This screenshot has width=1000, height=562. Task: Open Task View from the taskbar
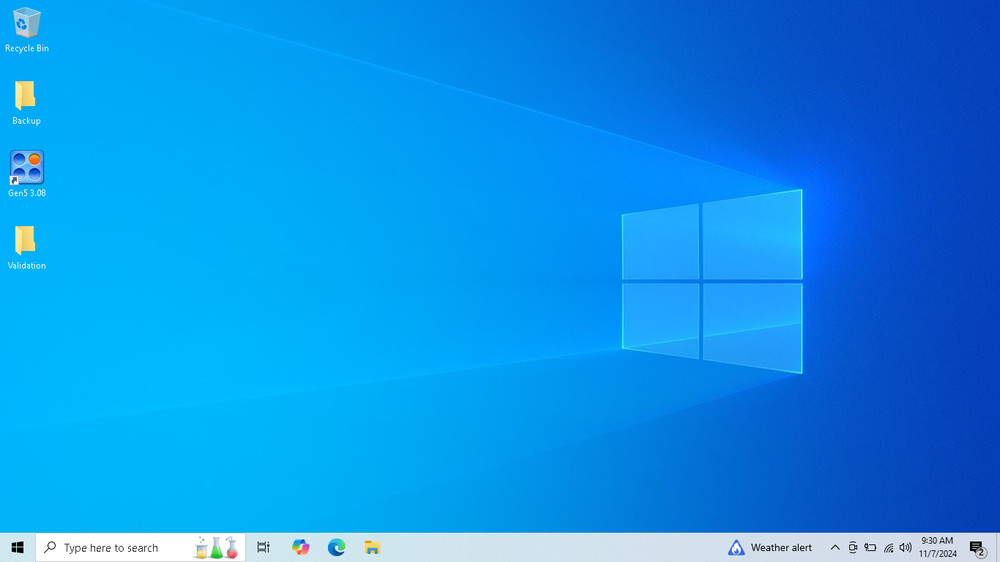[263, 547]
